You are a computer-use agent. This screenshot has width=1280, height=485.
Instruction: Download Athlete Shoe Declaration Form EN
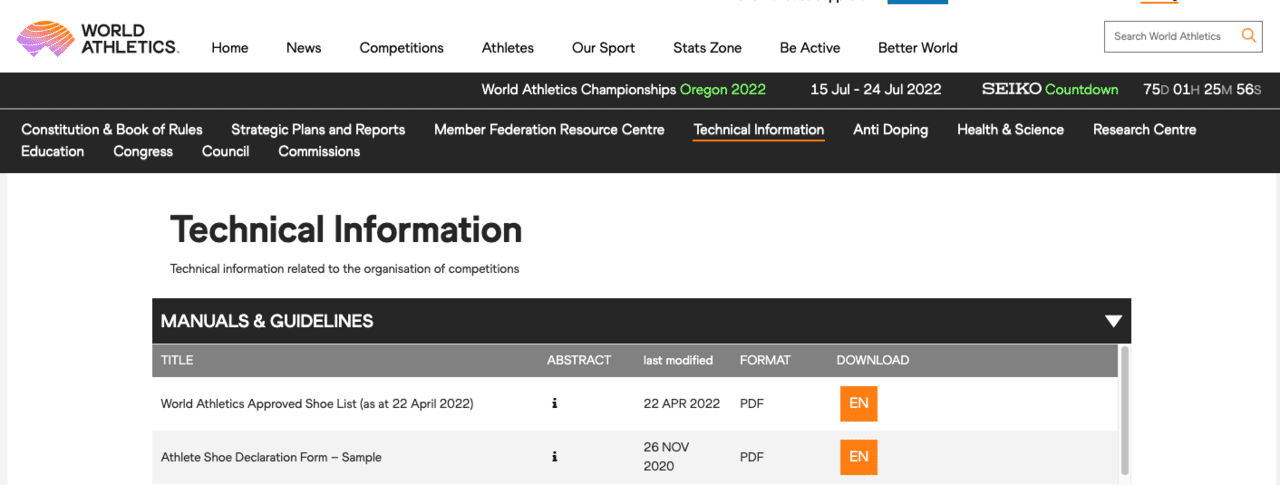[858, 457]
